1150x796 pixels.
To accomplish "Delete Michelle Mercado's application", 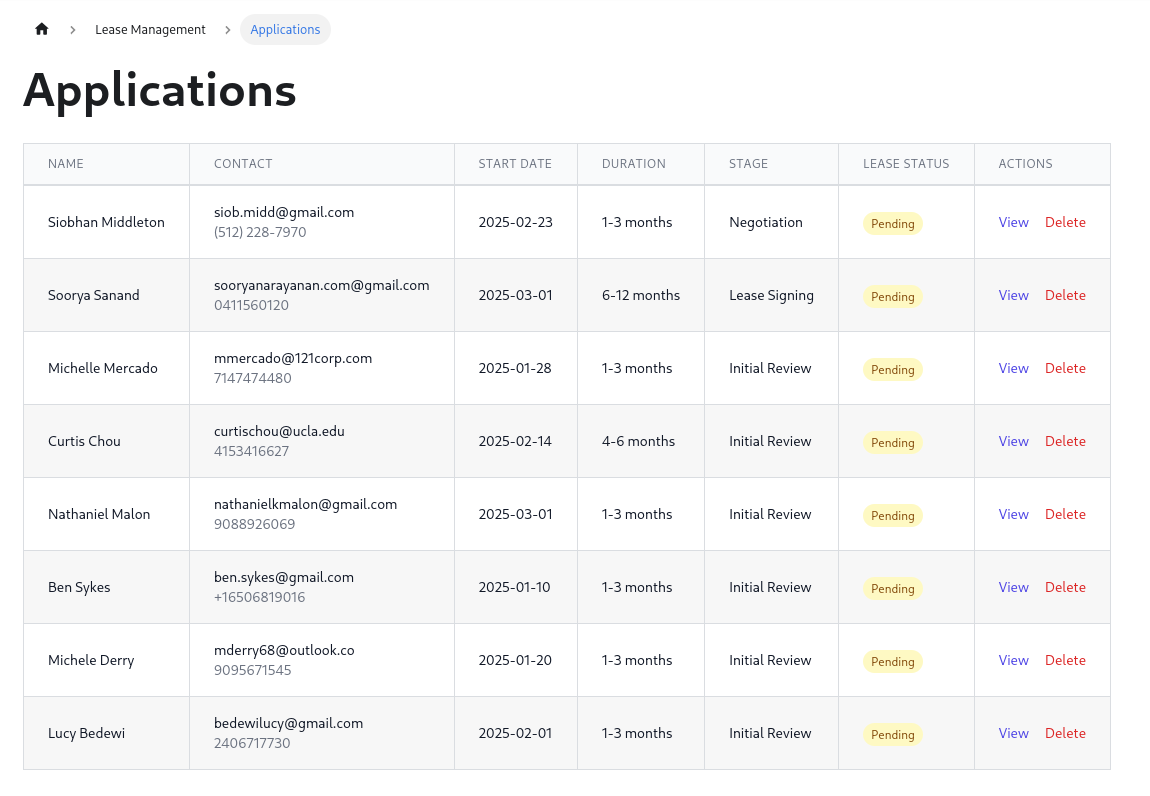I will 1065,368.
